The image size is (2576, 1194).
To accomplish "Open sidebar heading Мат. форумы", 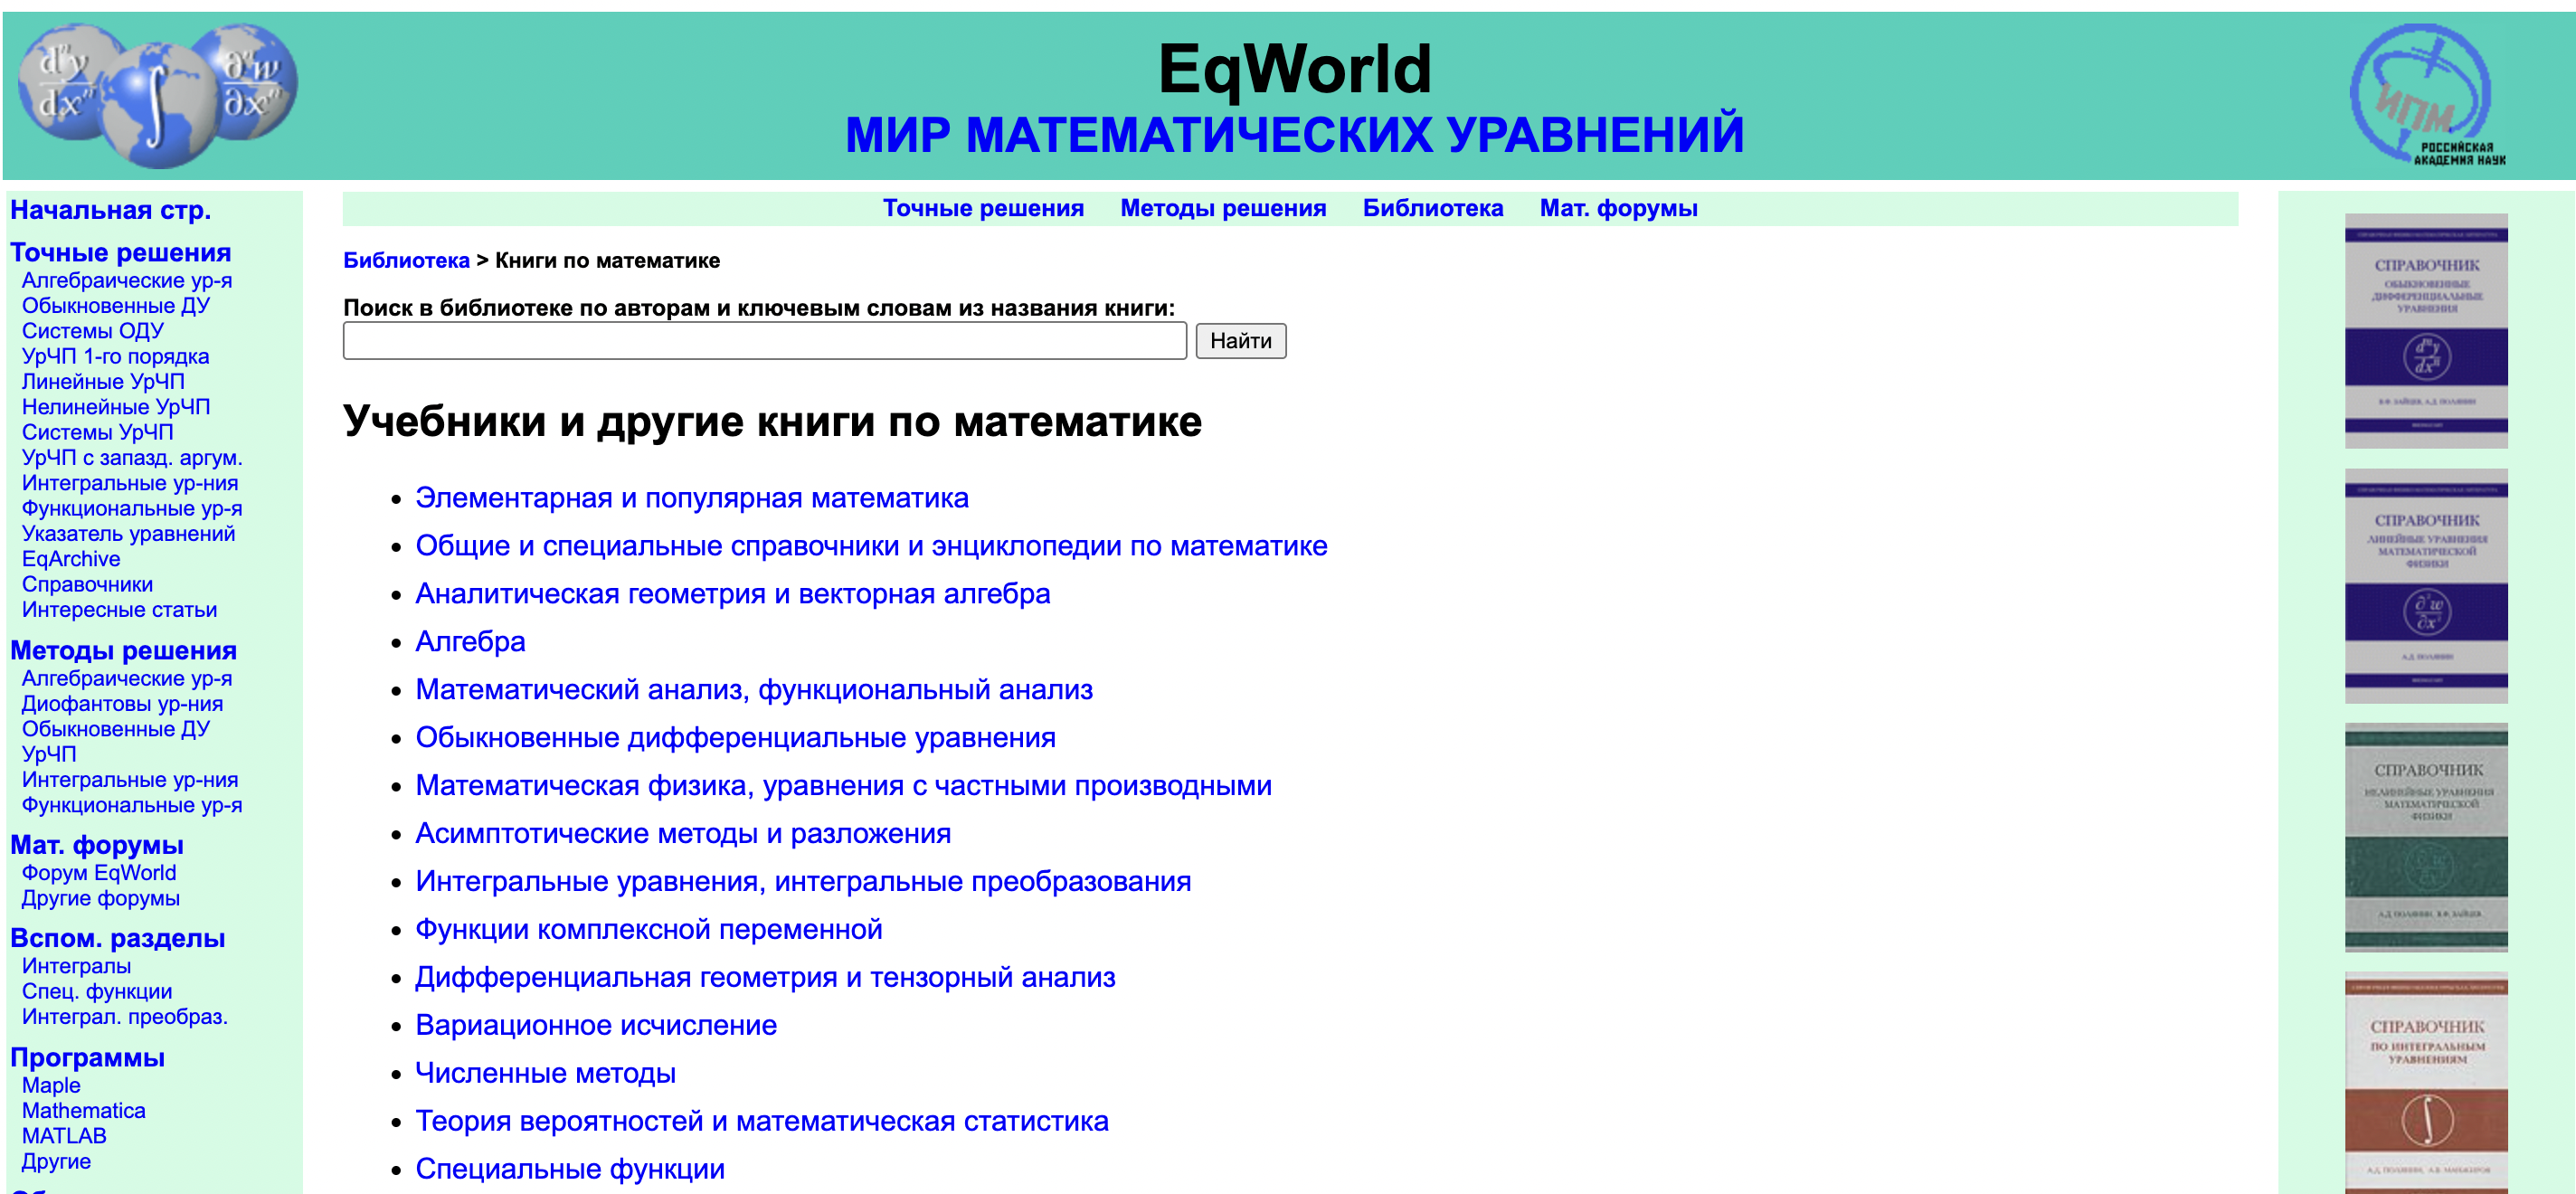I will tap(97, 845).
